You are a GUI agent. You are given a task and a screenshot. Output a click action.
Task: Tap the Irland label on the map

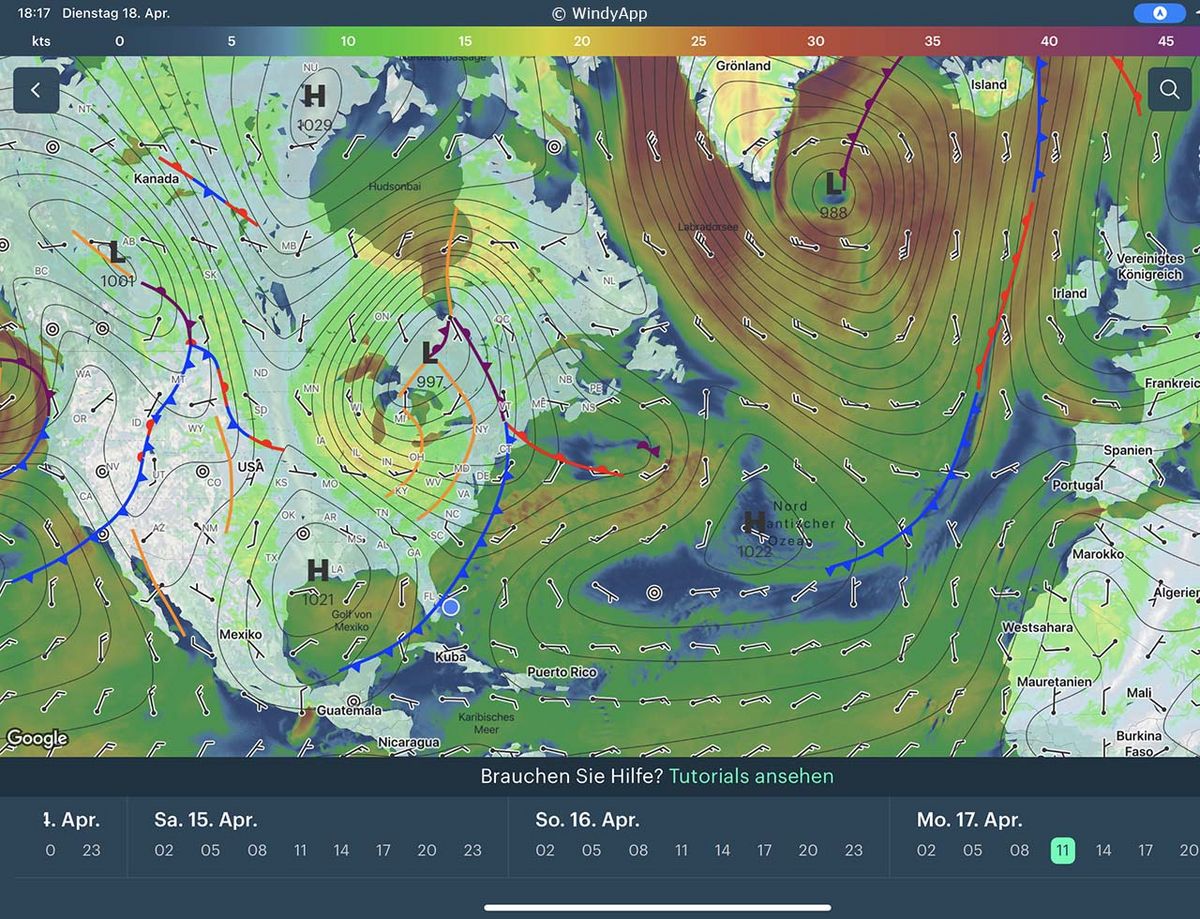tap(1070, 293)
